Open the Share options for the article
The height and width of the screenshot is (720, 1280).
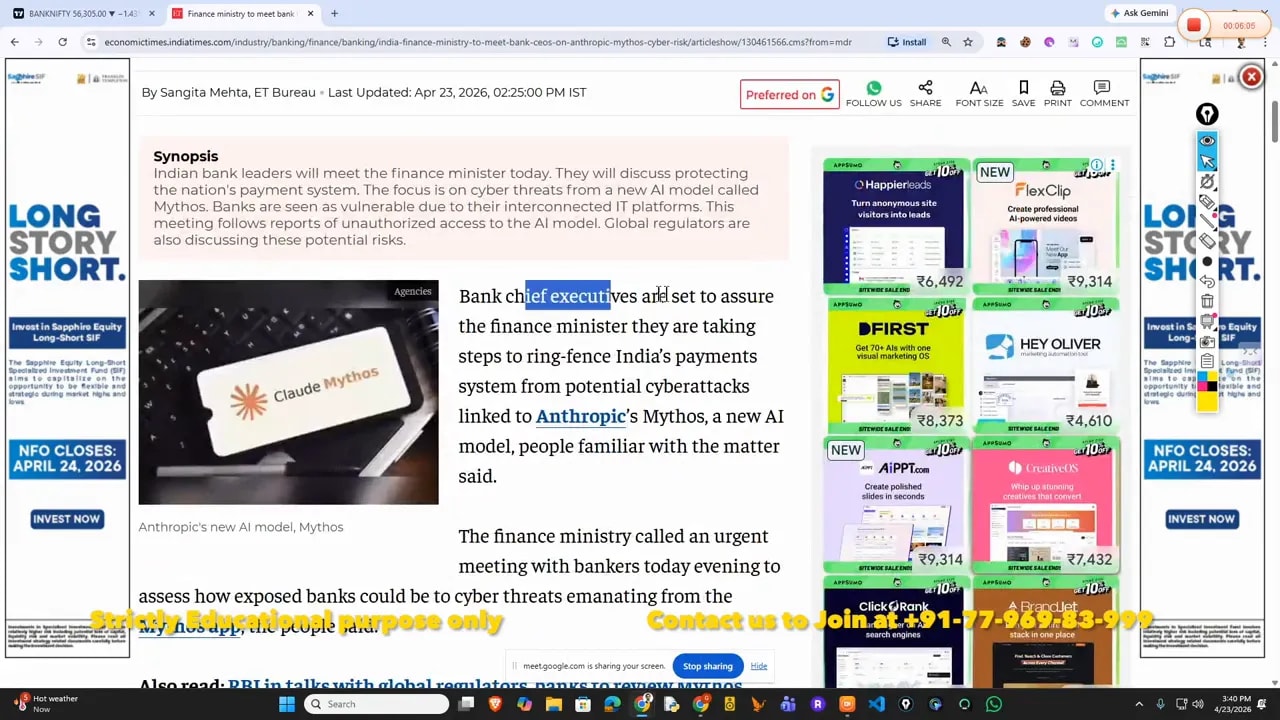925,89
